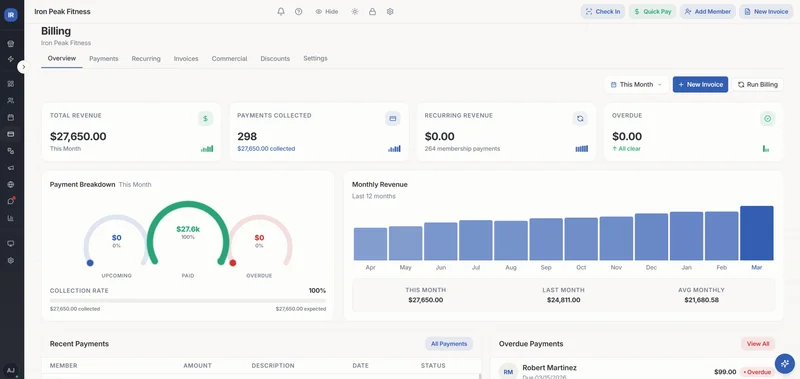
Task: Open the This Month date dropdown
Action: pos(636,85)
